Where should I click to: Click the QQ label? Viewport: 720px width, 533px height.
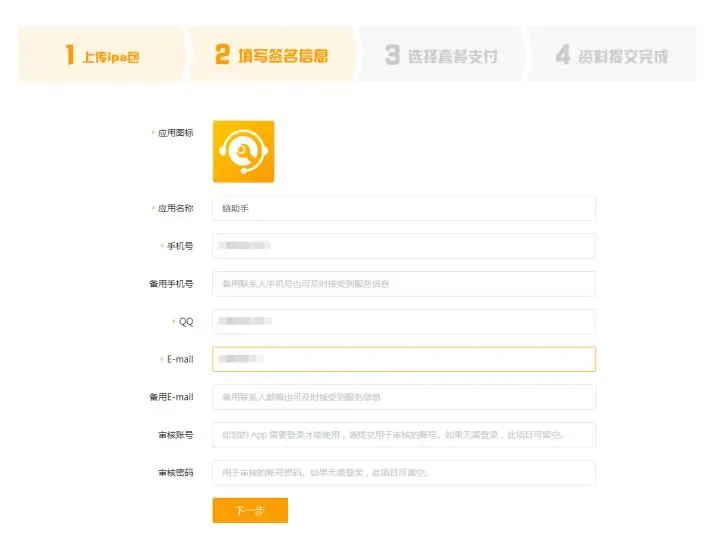[186, 321]
